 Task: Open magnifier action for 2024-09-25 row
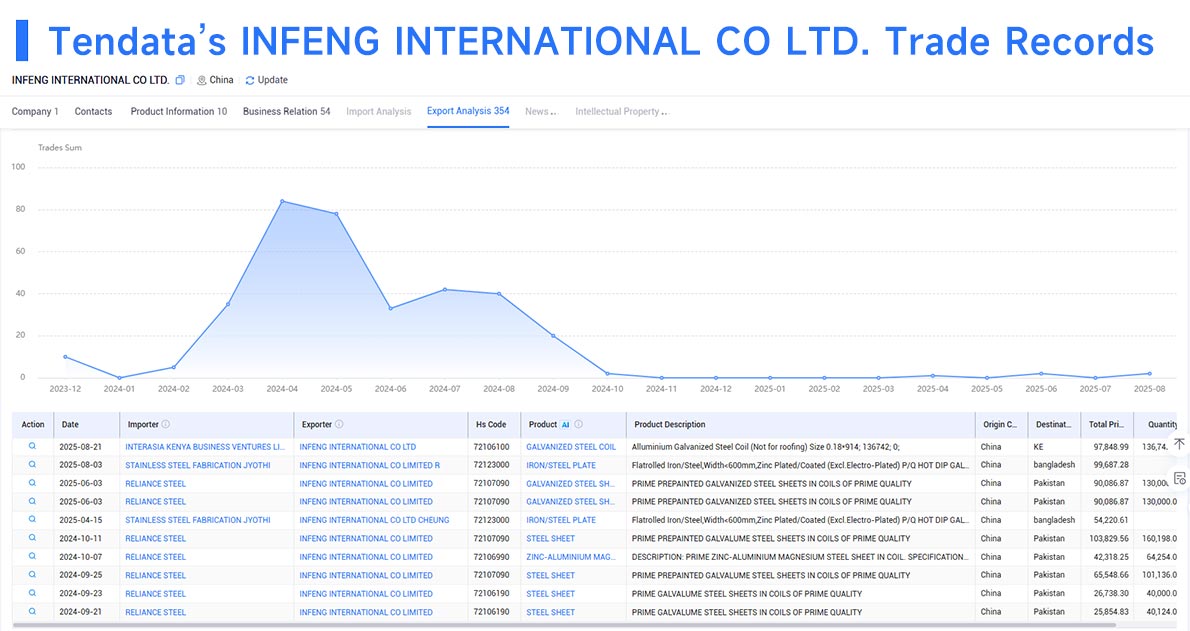33,575
